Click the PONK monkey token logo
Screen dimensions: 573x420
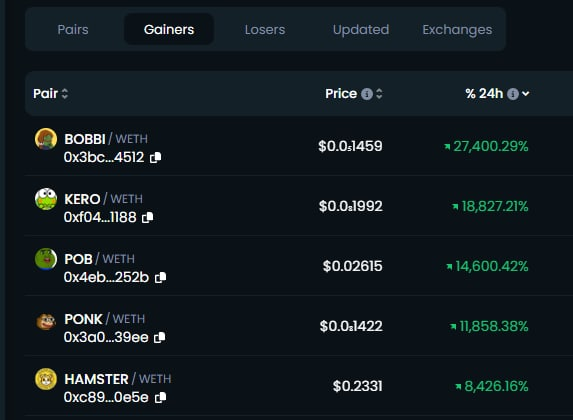pyautogui.click(x=46, y=321)
